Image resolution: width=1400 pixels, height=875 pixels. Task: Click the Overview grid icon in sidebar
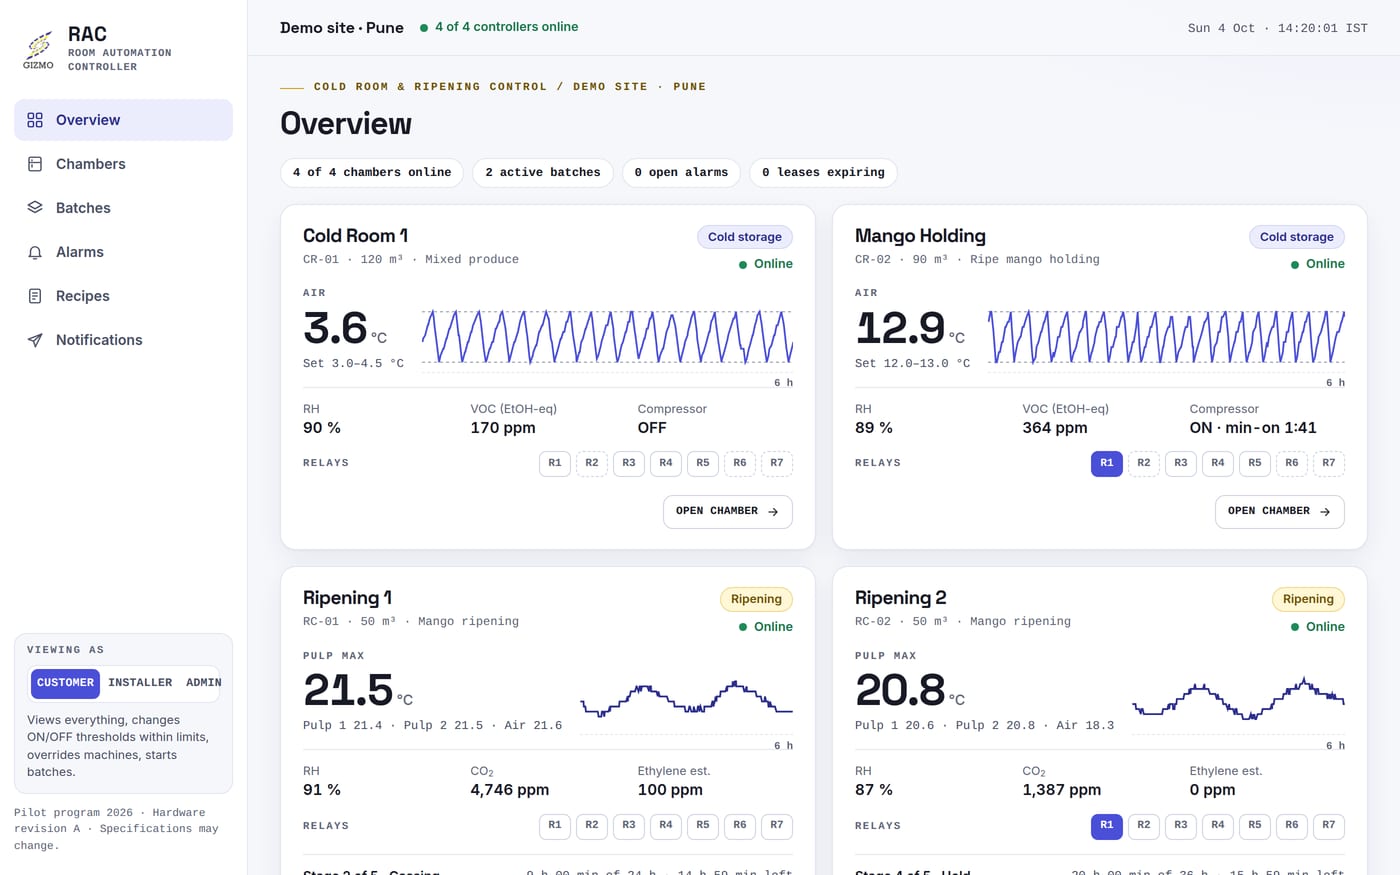pyautogui.click(x=35, y=120)
